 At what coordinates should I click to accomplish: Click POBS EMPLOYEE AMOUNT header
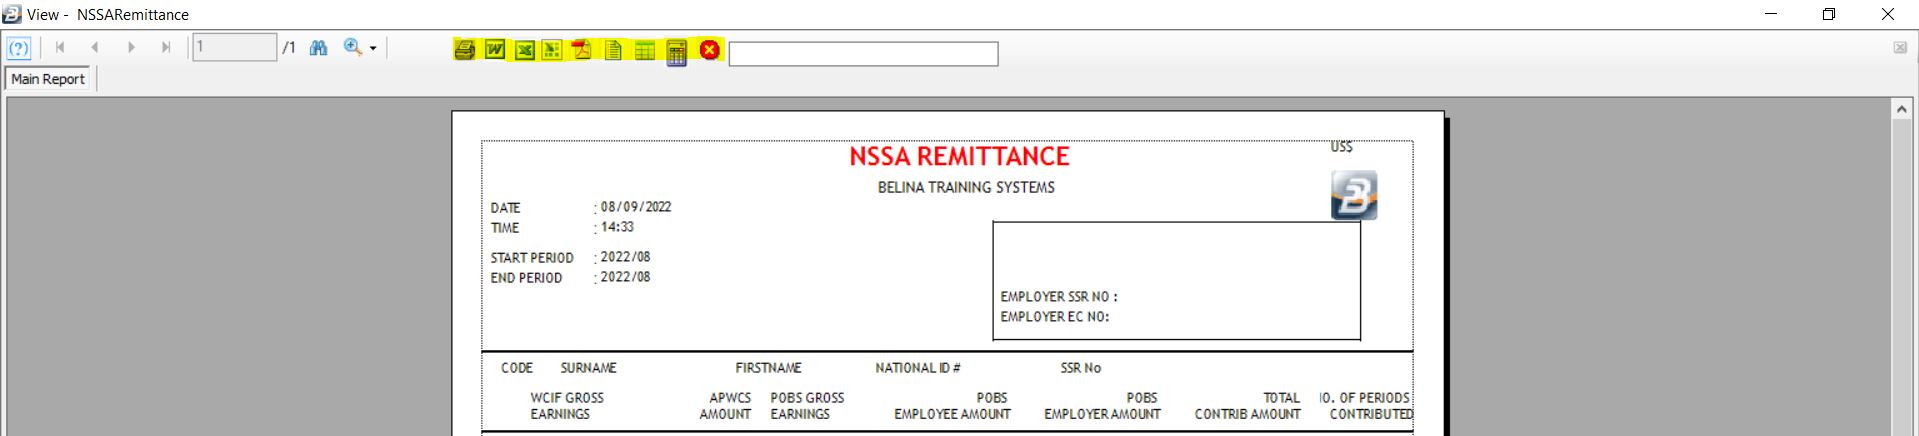click(x=952, y=406)
